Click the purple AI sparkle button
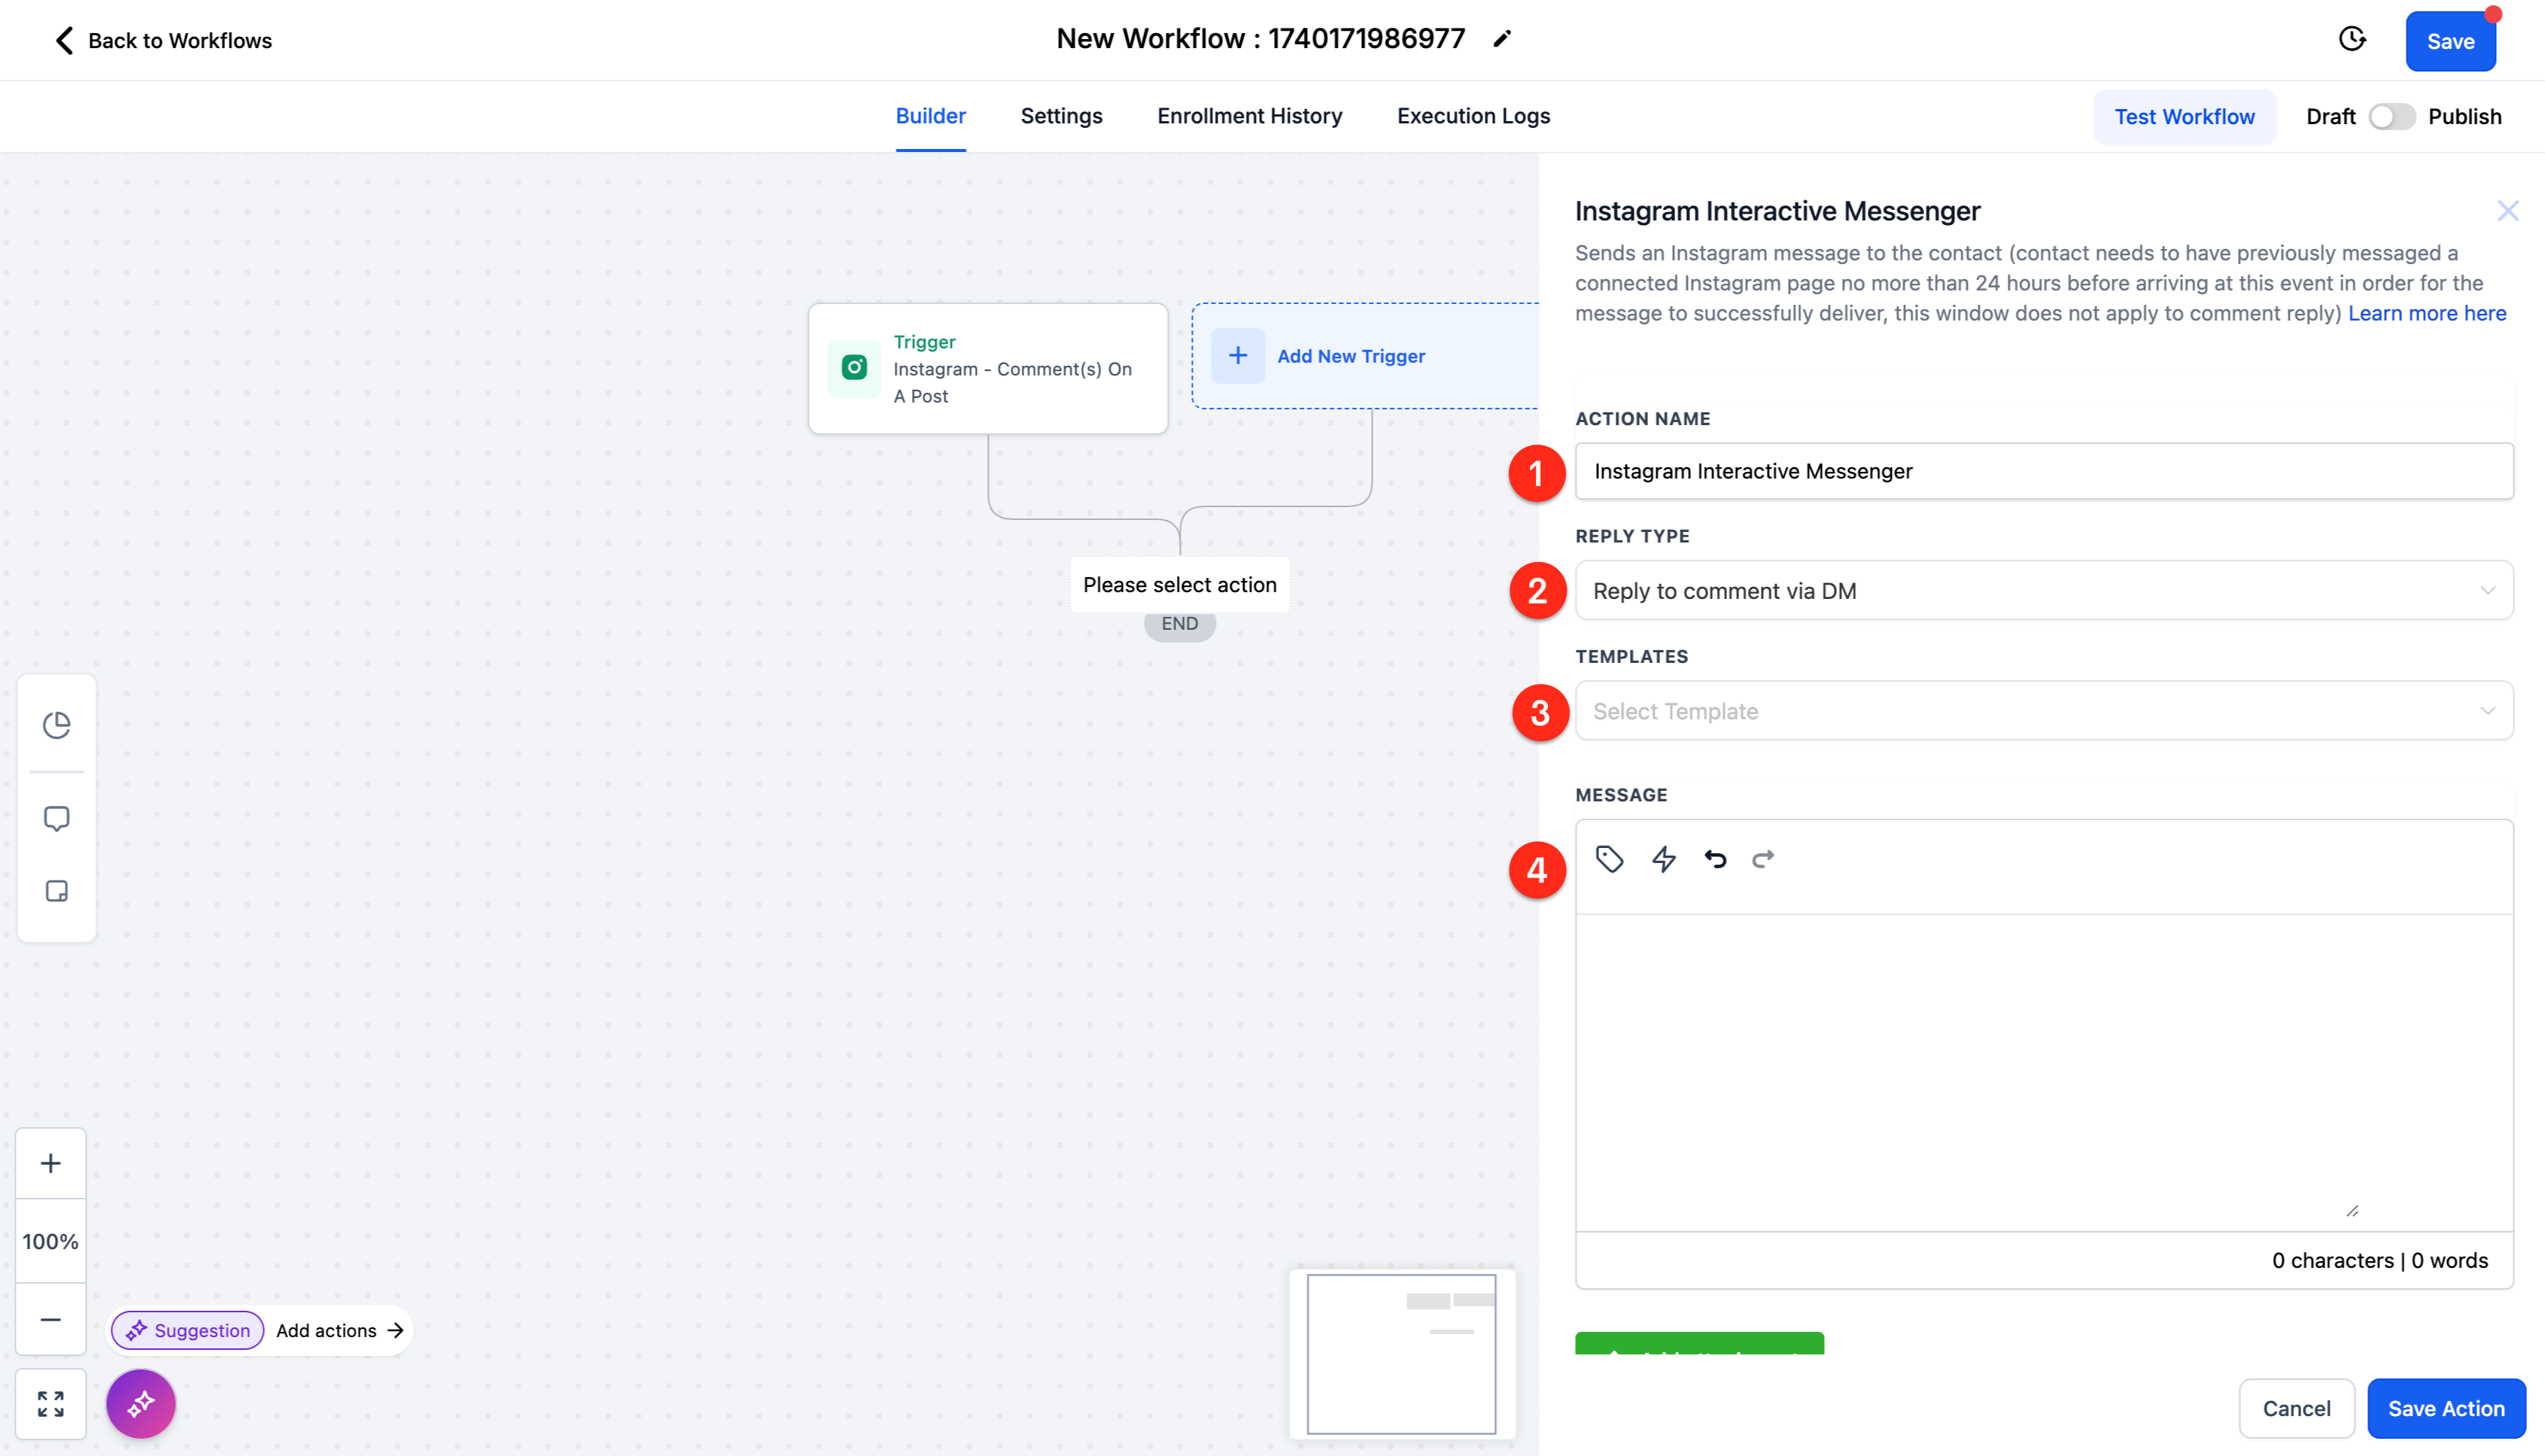The image size is (2545, 1456). [141, 1404]
